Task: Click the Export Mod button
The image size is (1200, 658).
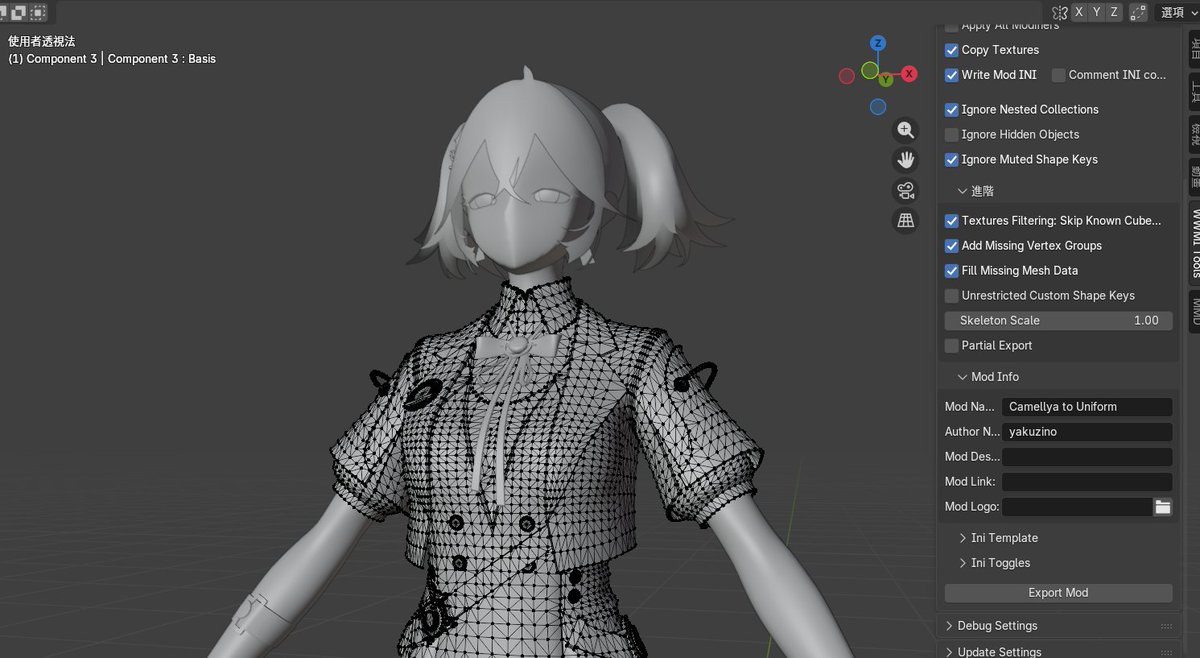Action: coord(1058,593)
